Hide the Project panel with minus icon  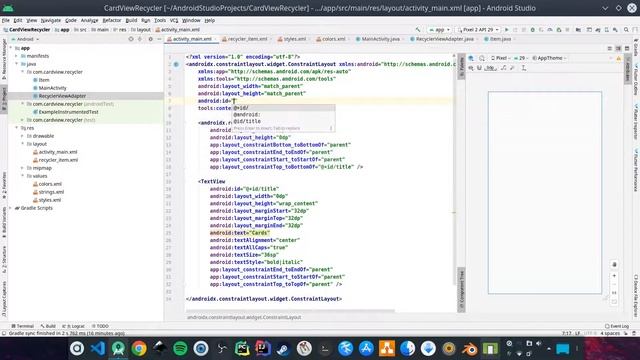coord(159,39)
